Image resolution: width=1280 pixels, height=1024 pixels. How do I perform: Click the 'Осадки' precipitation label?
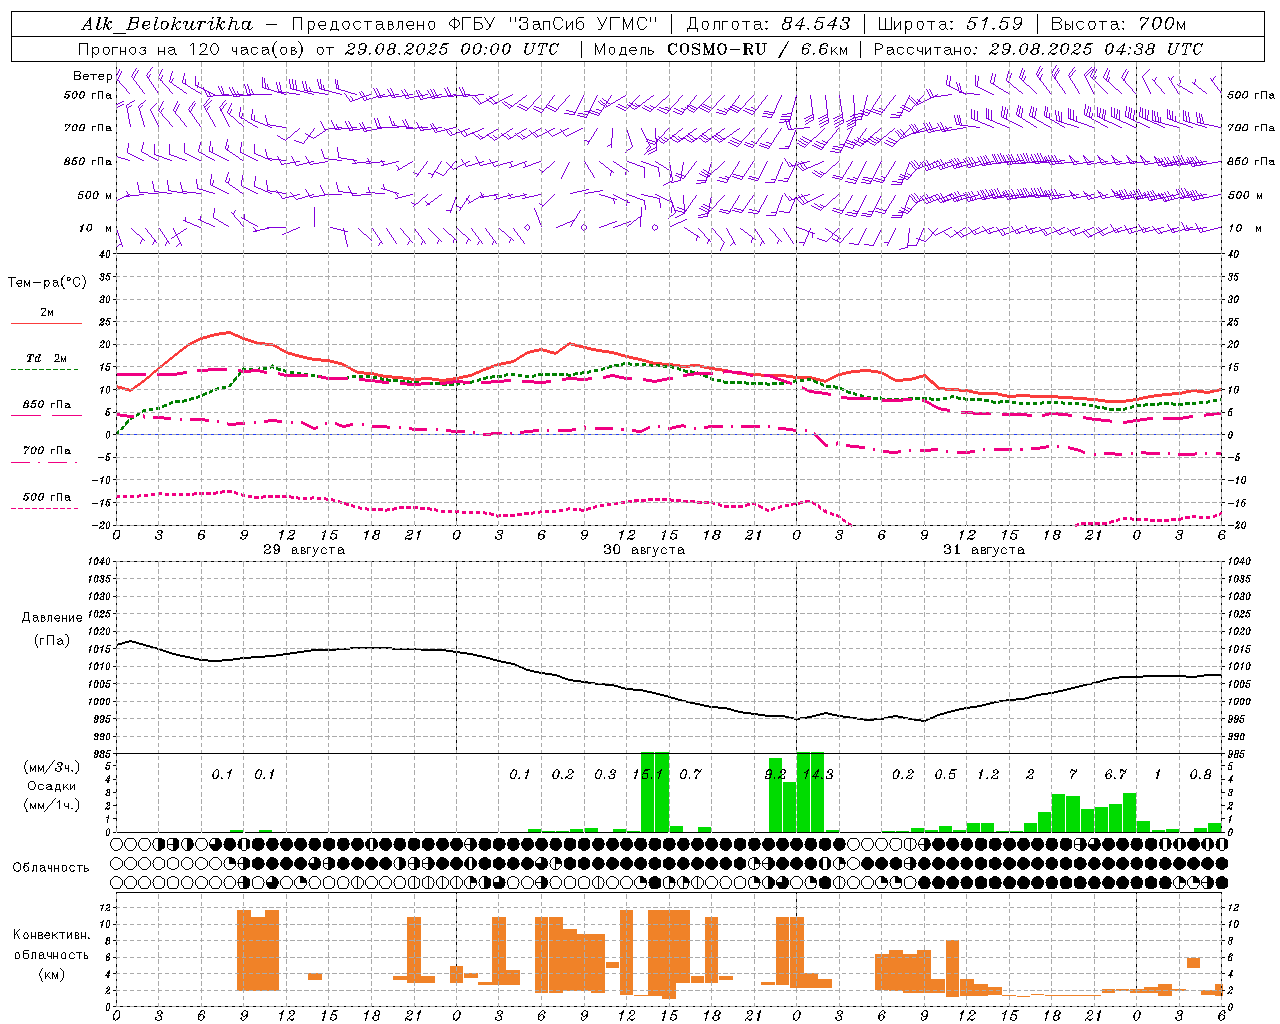pyautogui.click(x=52, y=786)
